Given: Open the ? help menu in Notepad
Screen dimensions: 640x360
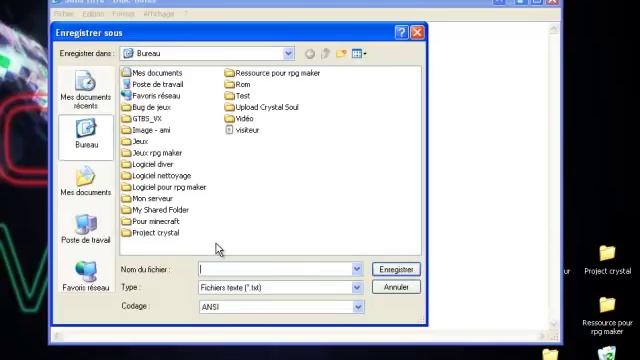Looking at the screenshot, I should click(186, 14).
